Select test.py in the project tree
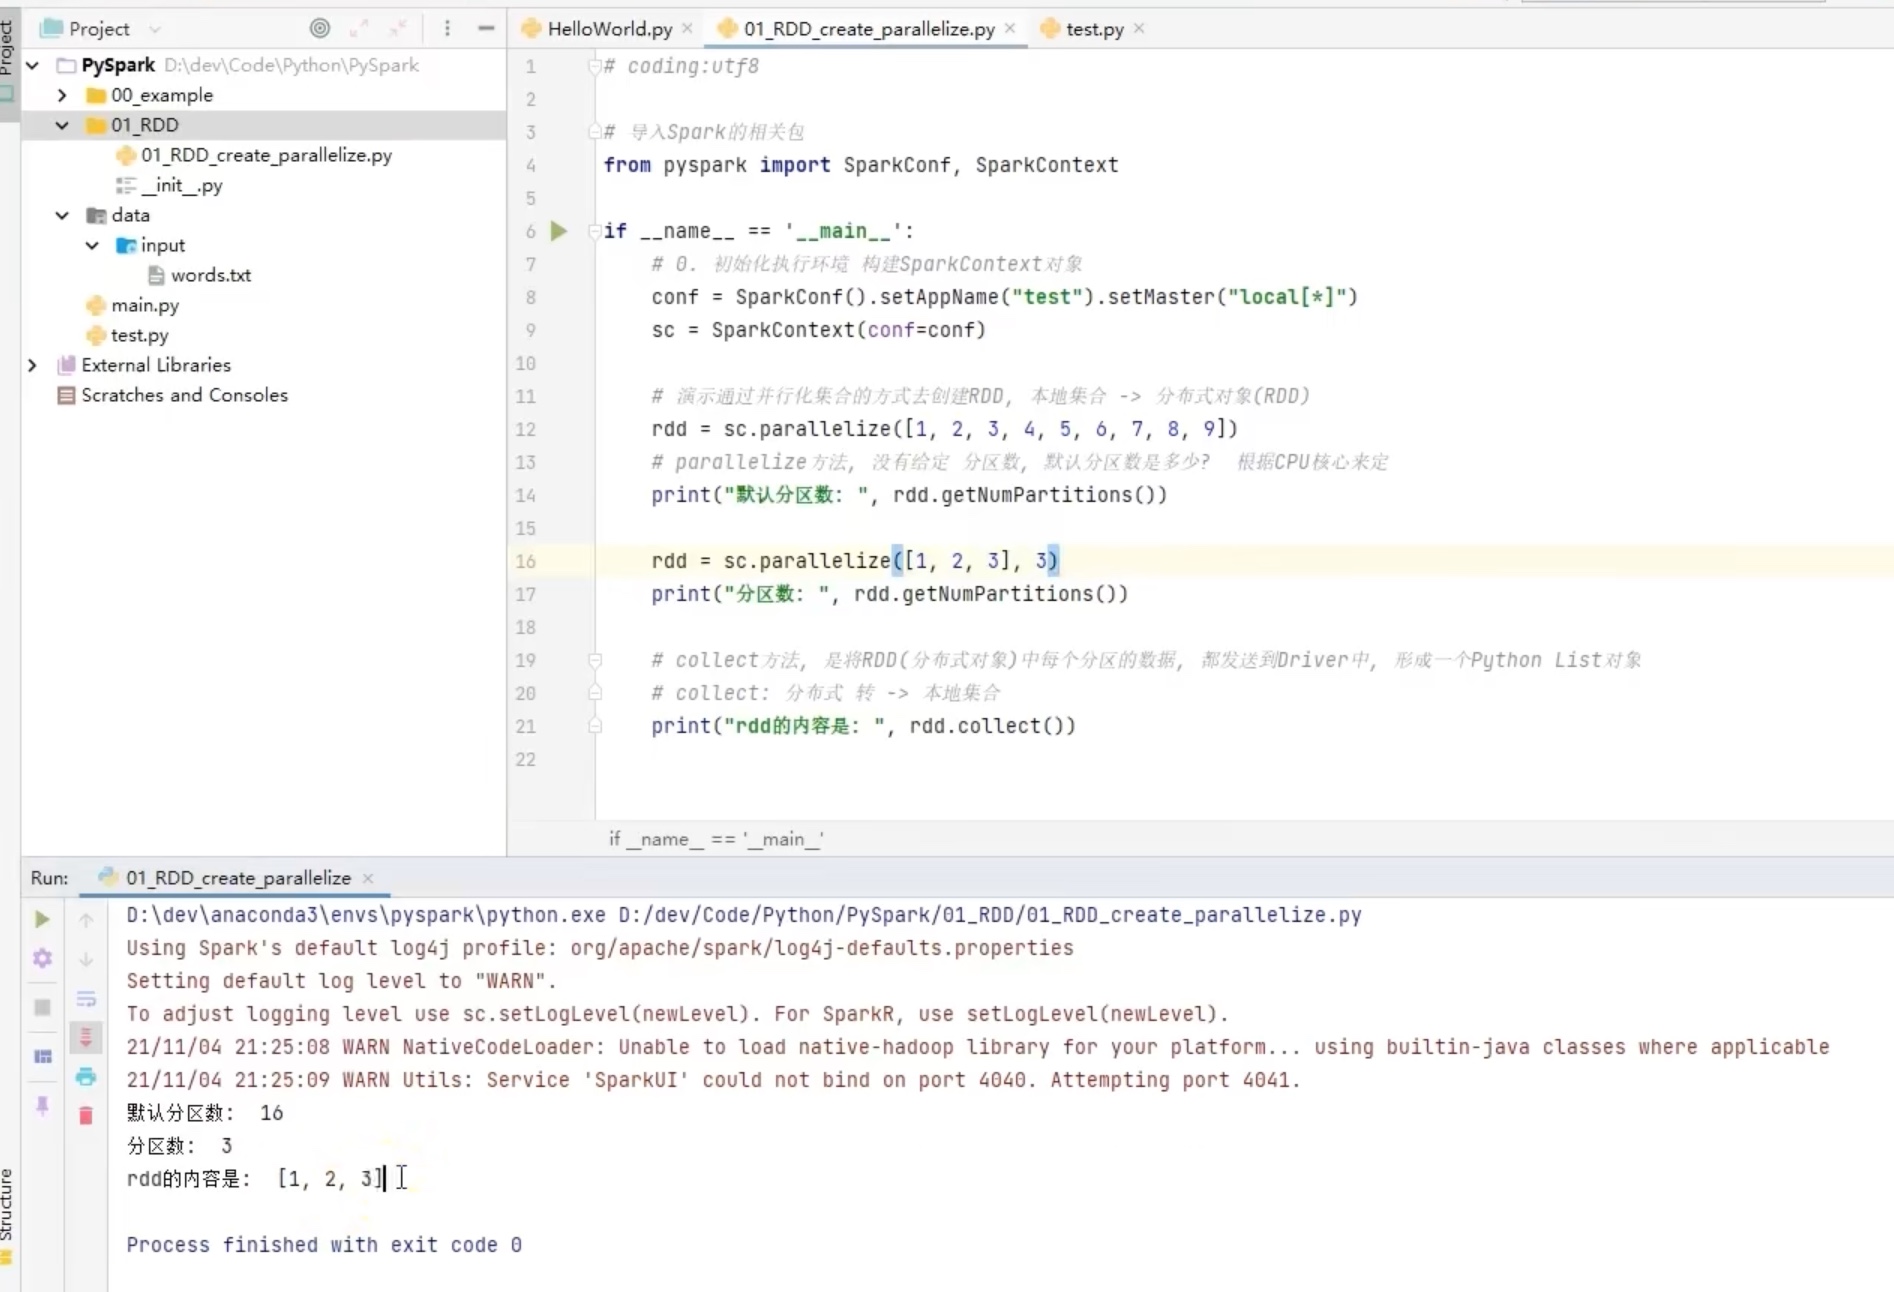This screenshot has width=1894, height=1292. [127, 335]
